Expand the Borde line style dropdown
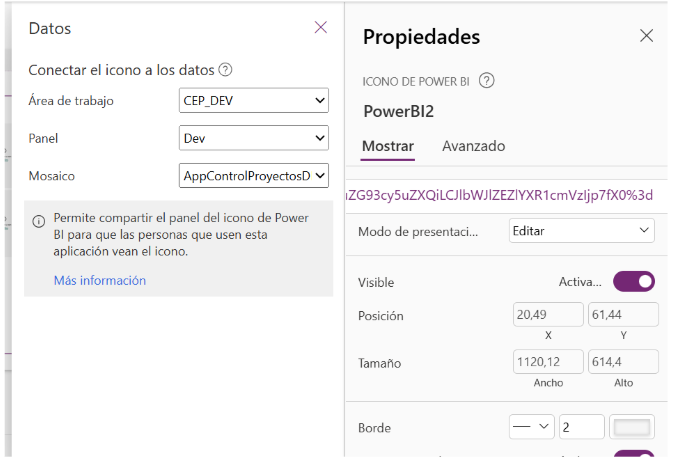The height and width of the screenshot is (471, 674). click(x=532, y=427)
